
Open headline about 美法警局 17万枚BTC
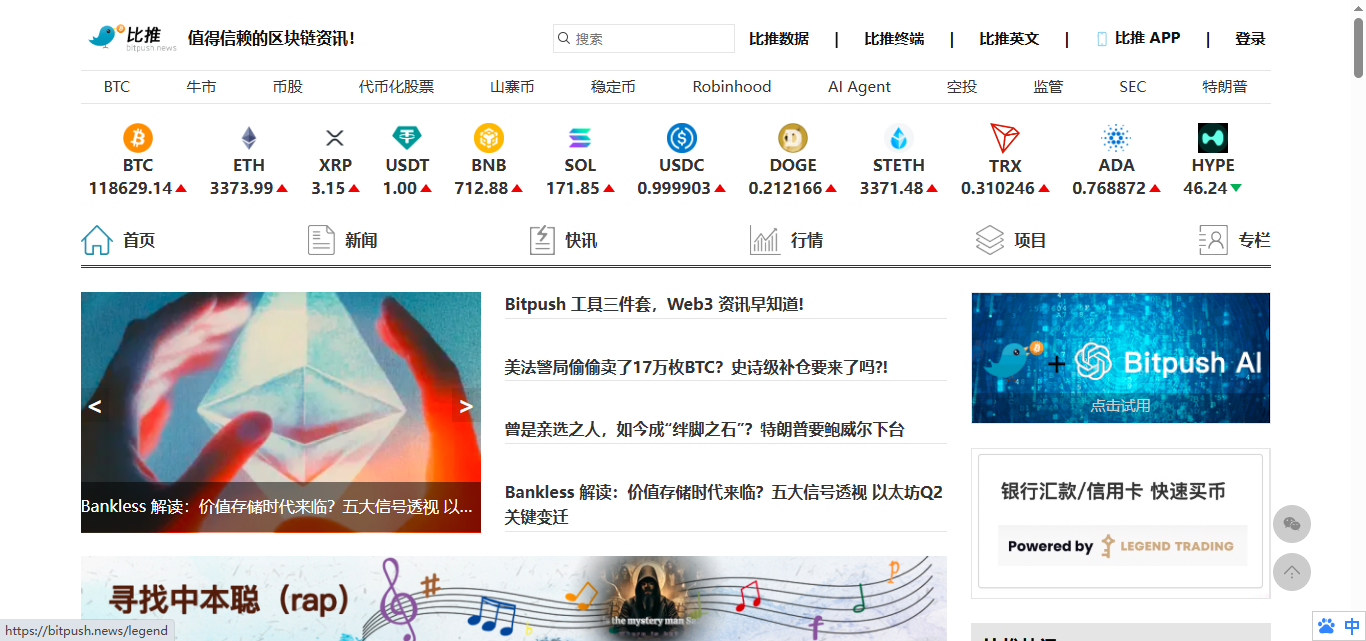696,367
